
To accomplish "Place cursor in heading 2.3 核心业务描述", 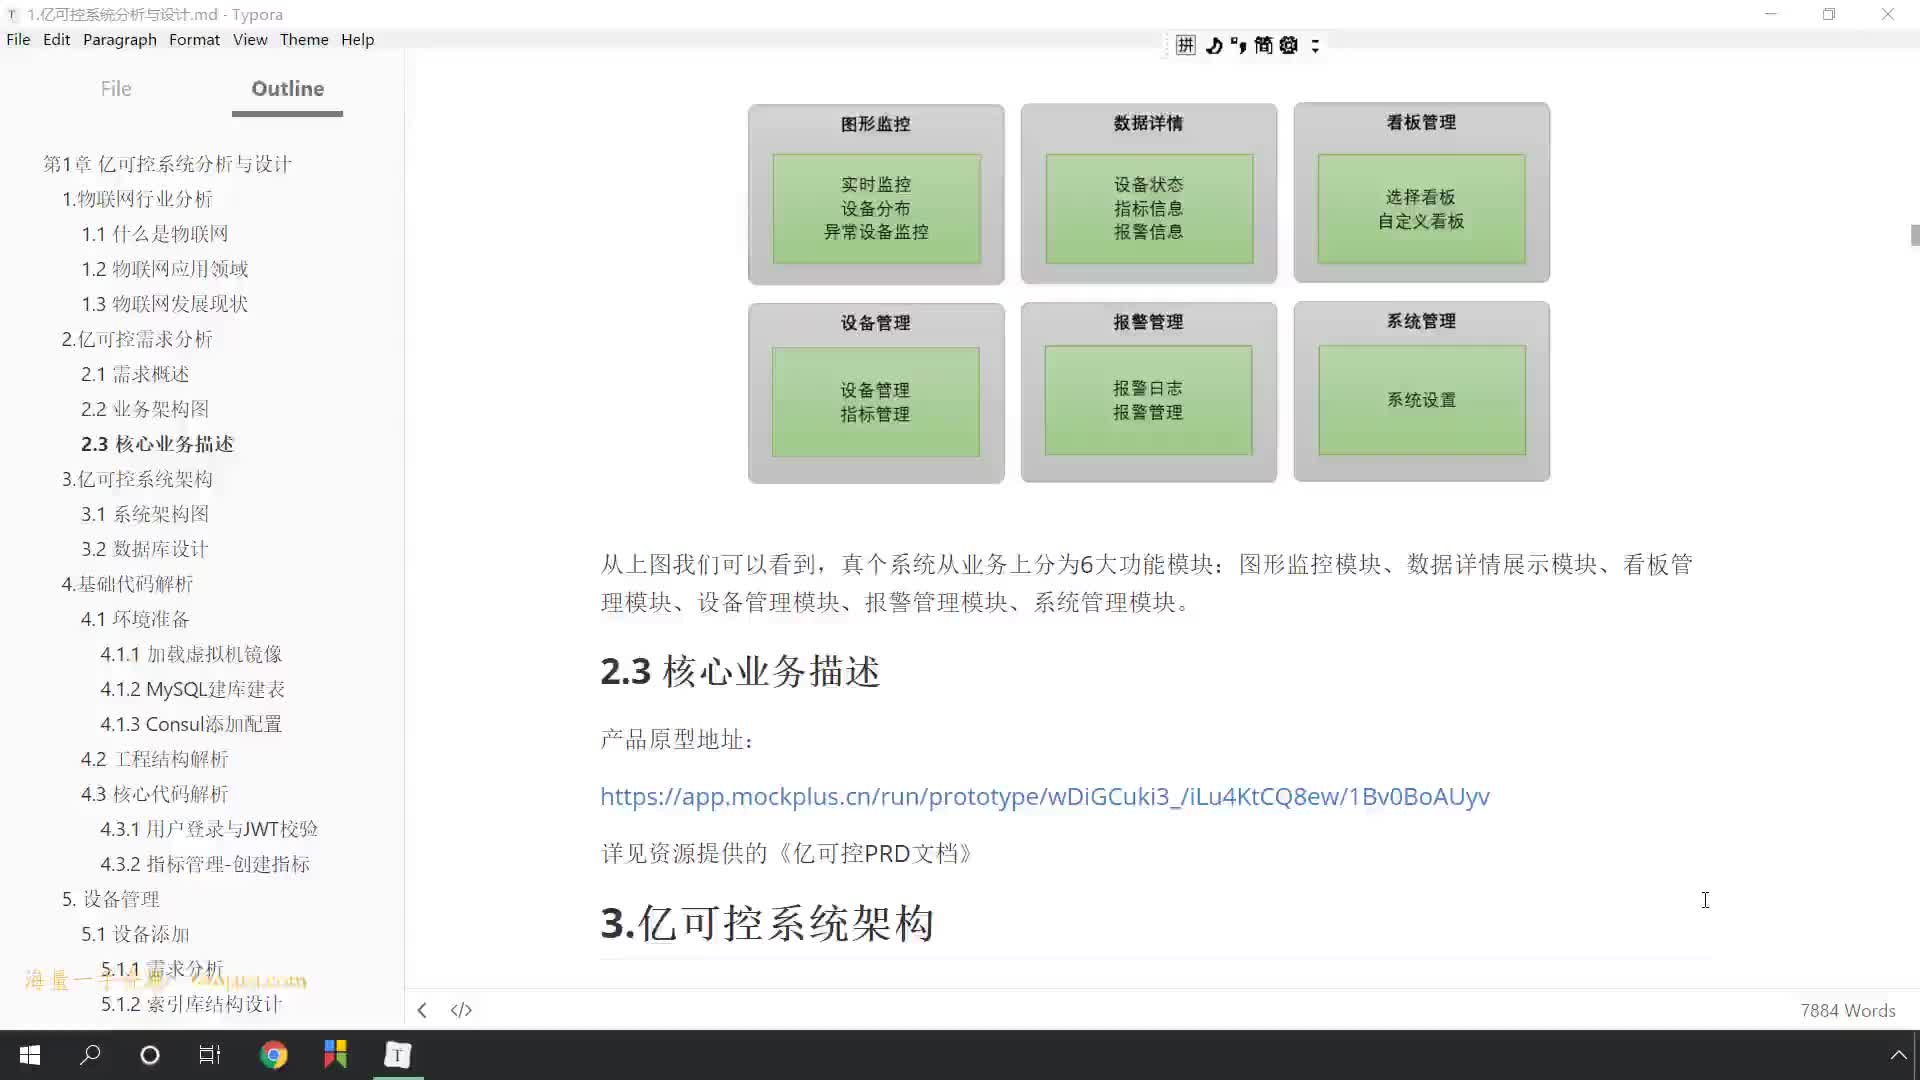I will (x=740, y=671).
